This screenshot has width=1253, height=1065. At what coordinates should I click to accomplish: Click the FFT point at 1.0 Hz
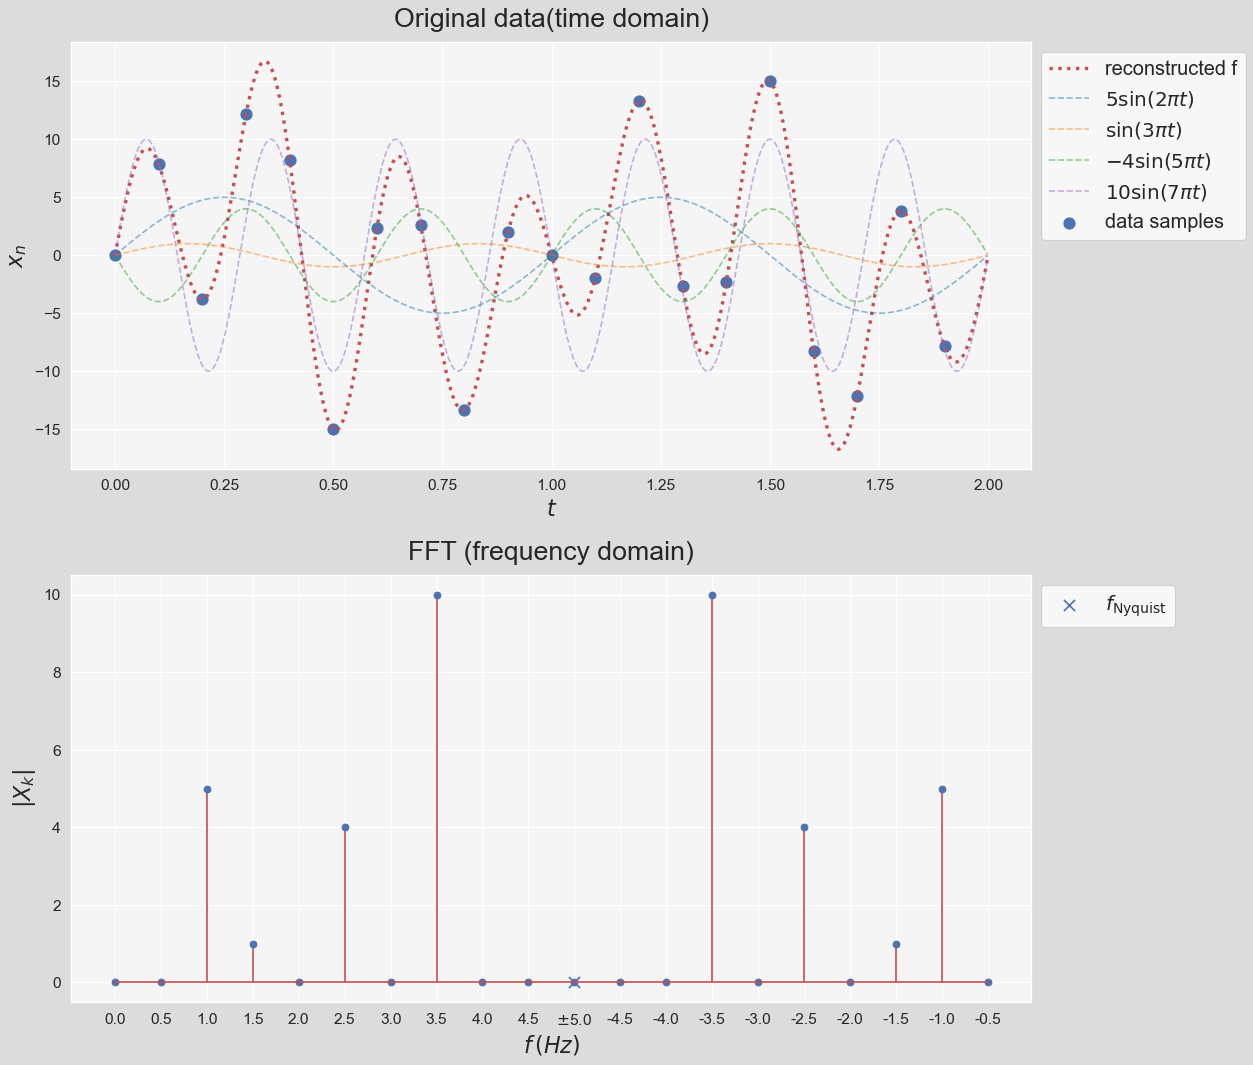pyautogui.click(x=207, y=789)
